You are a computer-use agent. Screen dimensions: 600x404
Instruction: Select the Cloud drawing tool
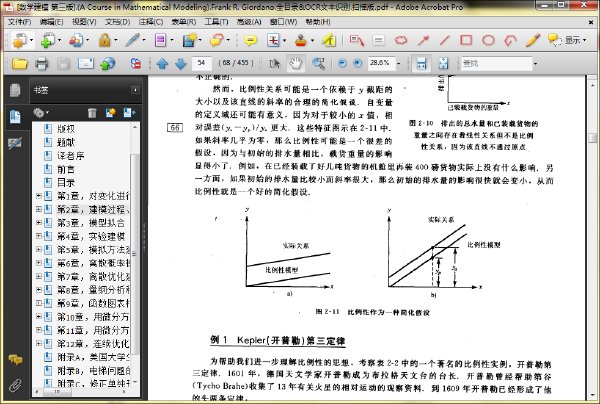click(x=401, y=40)
